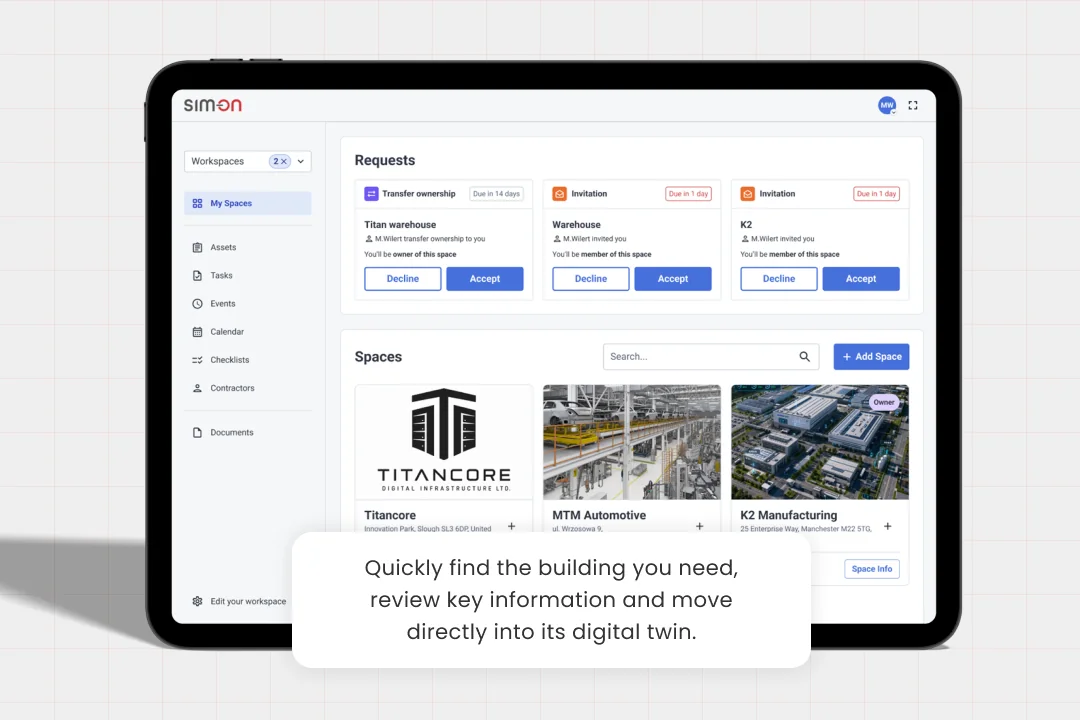1080x720 pixels.
Task: Click the Due in 1 day tag on K2 request
Action: click(x=876, y=194)
